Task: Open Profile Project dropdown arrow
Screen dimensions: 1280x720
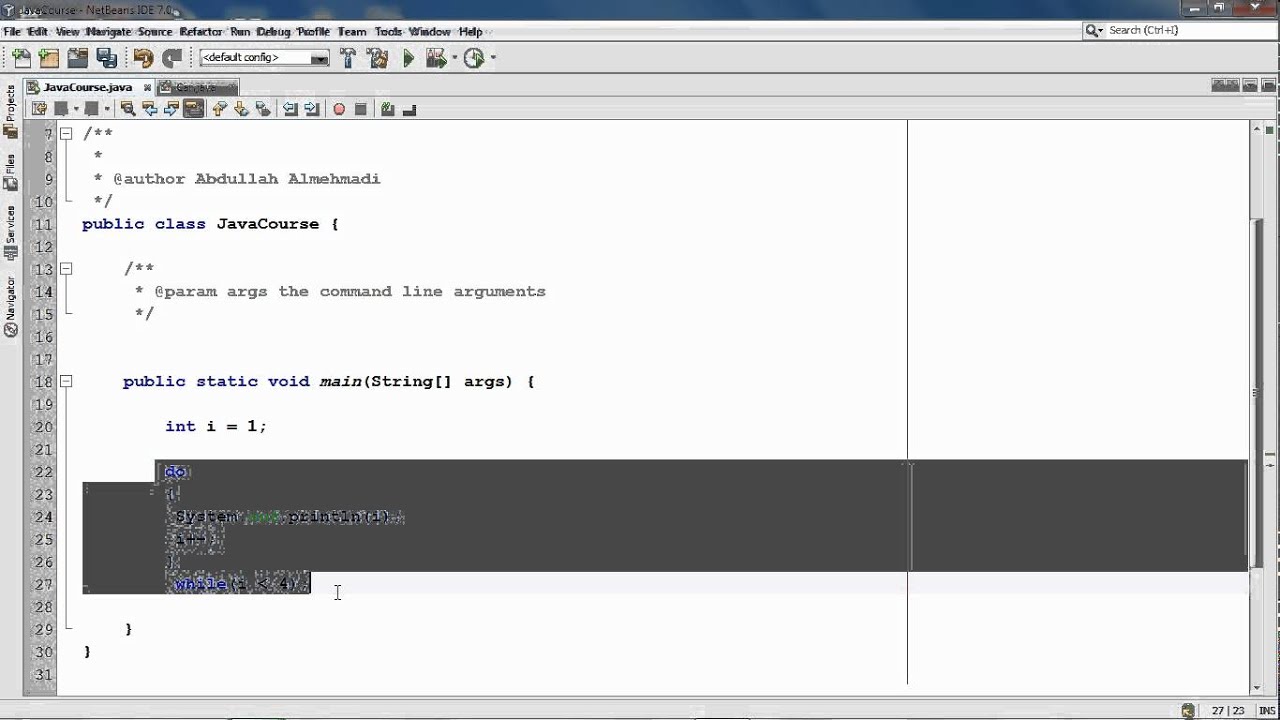Action: [493, 58]
